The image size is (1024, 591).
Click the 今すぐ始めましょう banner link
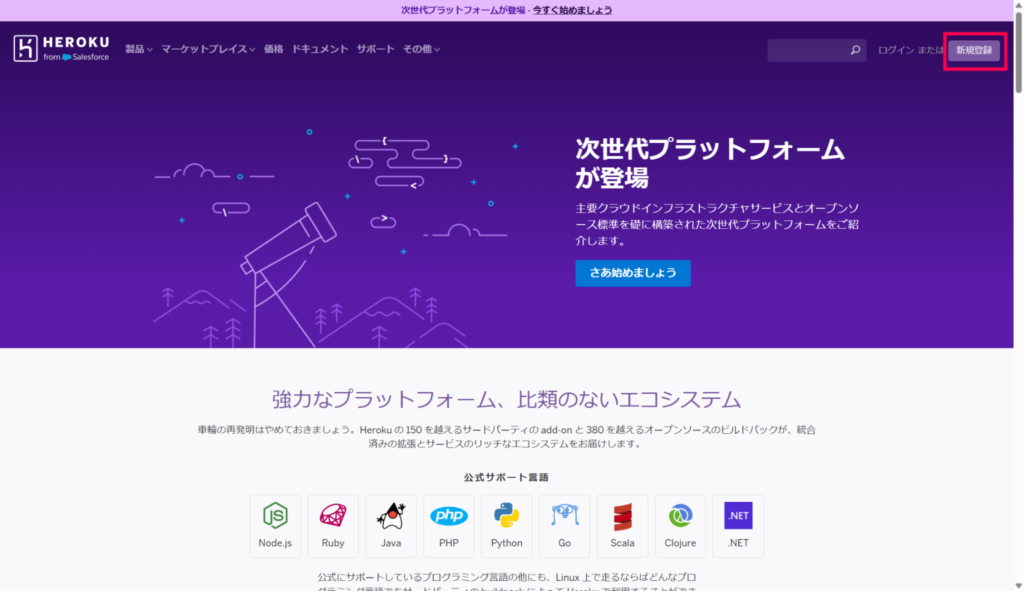point(572,10)
